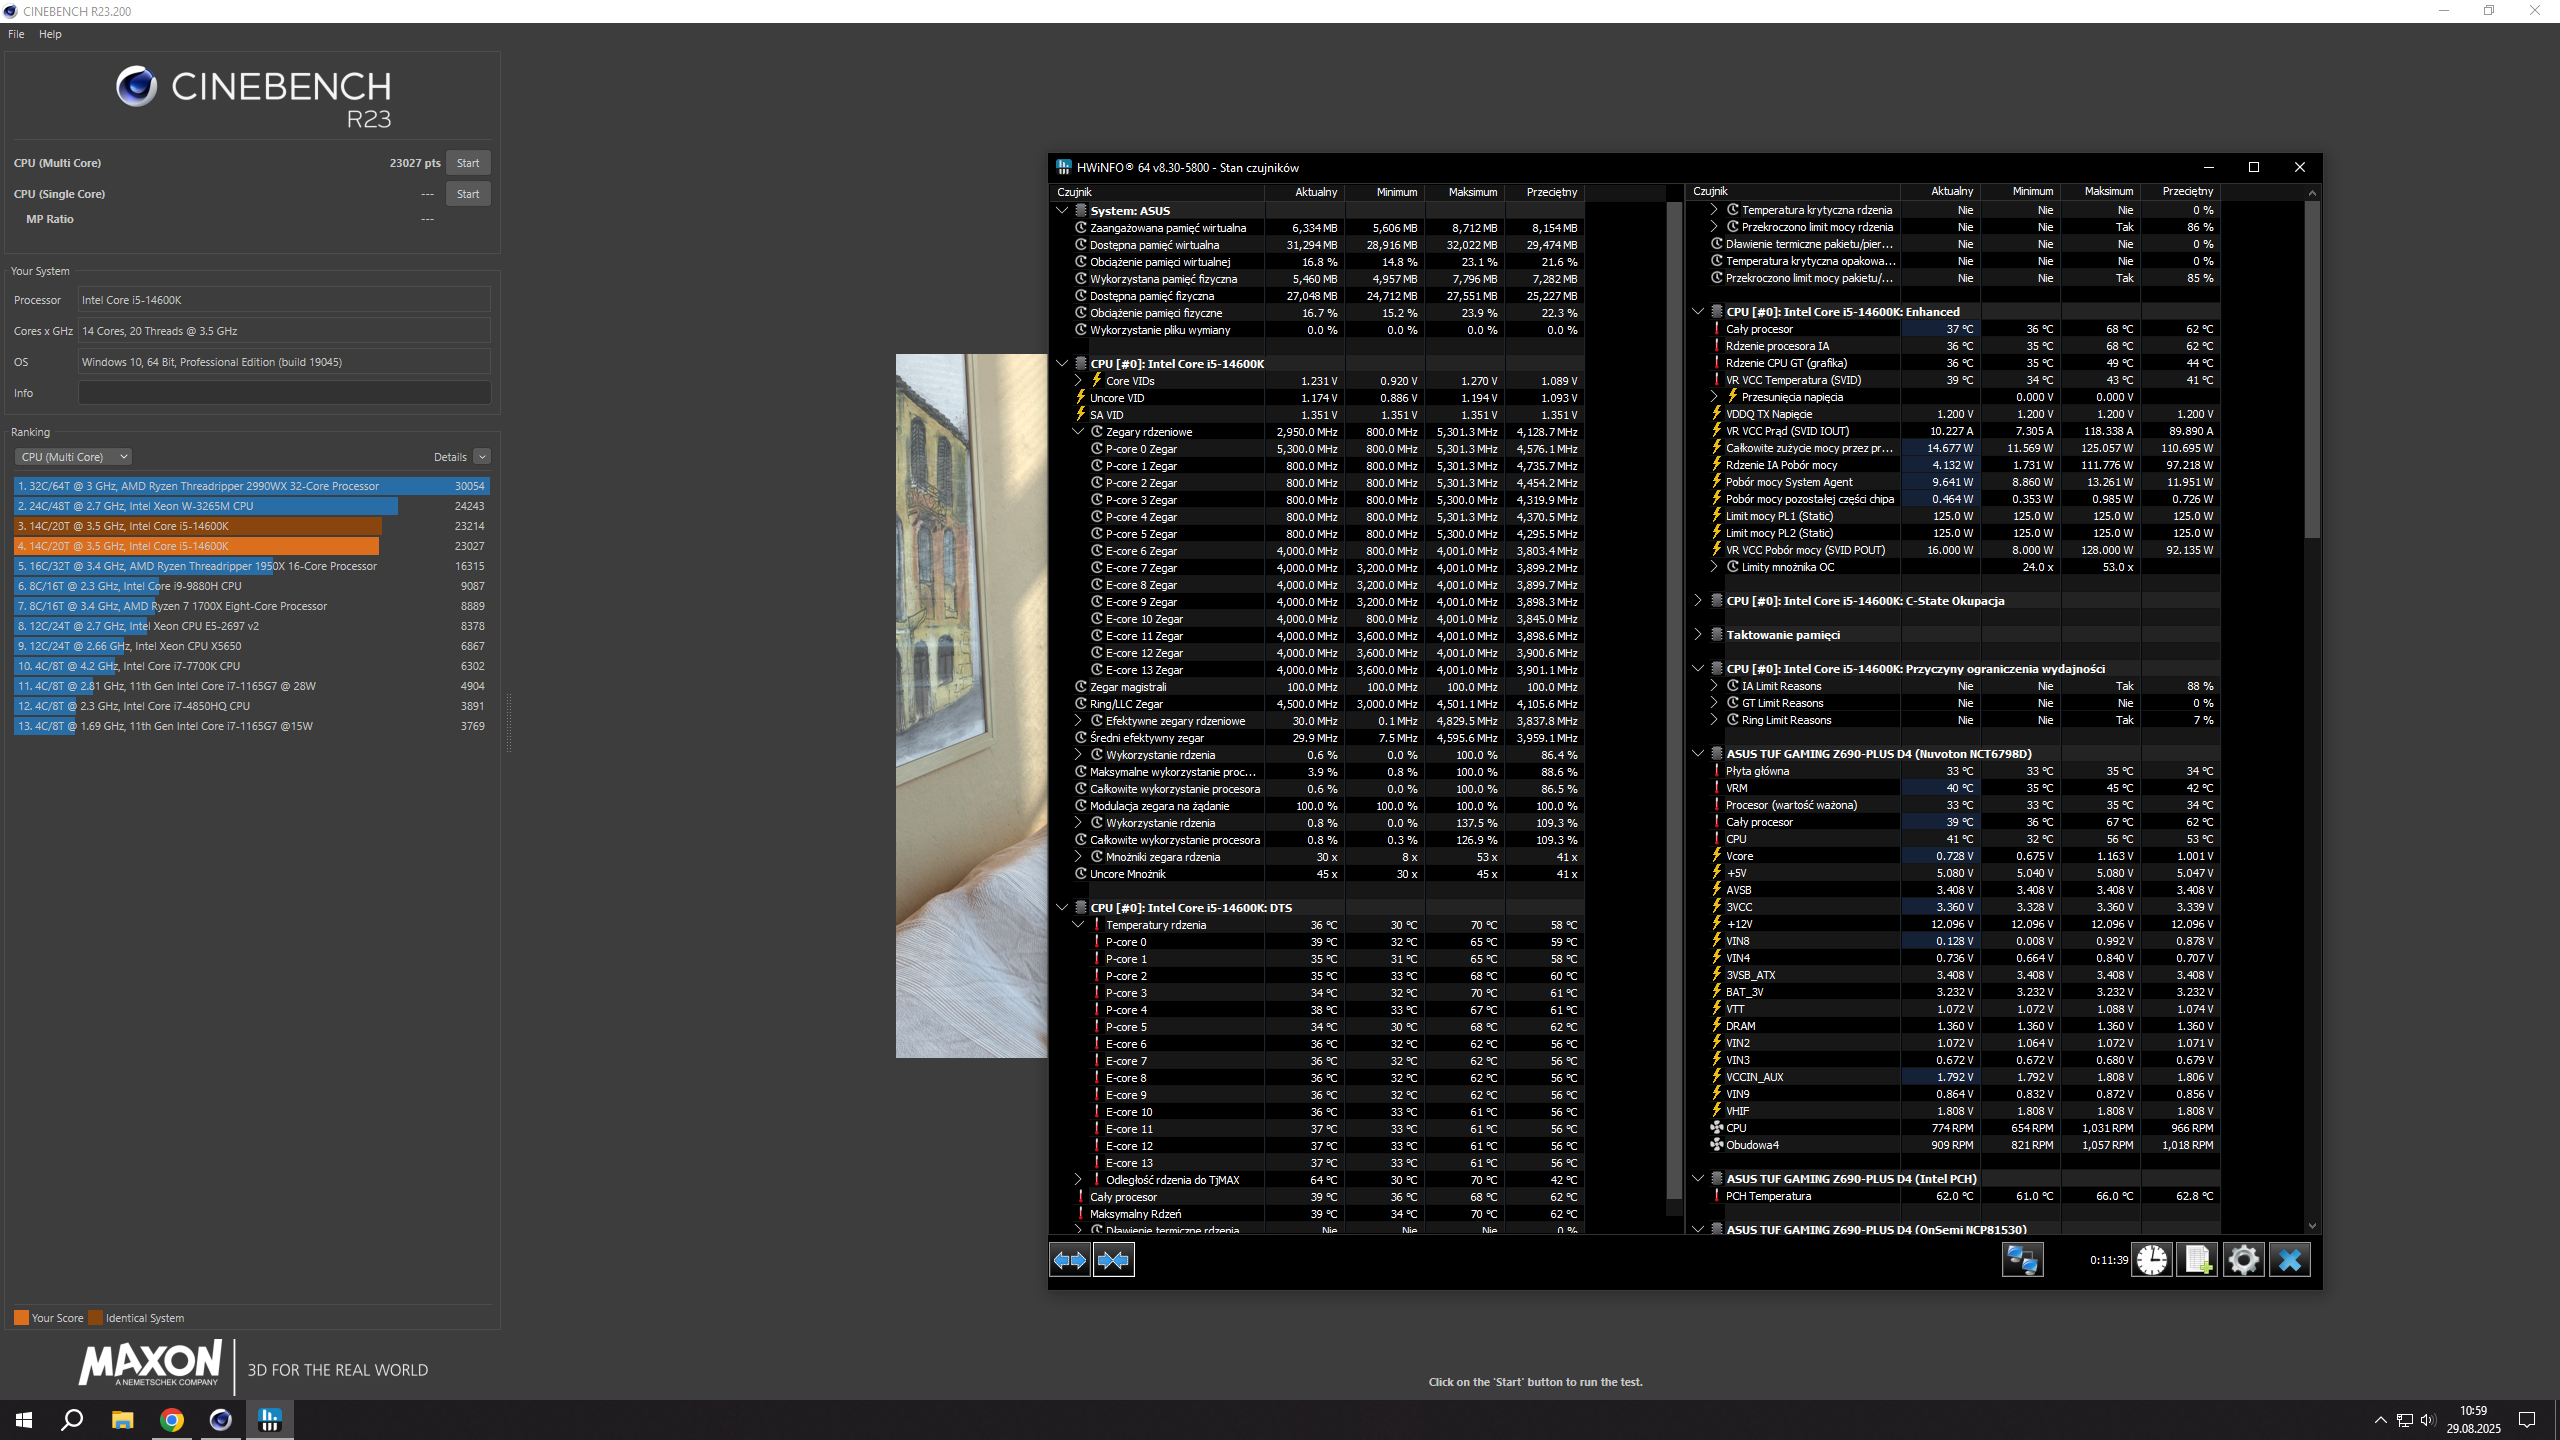The height and width of the screenshot is (1440, 2560).
Task: Reset sensor values with clock icon
Action: tap(2152, 1260)
